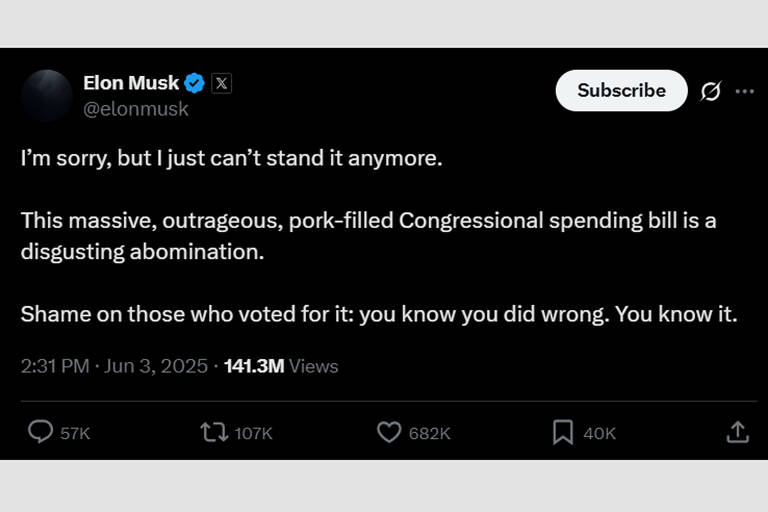
Task: Open the Elon Musk display name link
Action: (x=131, y=83)
